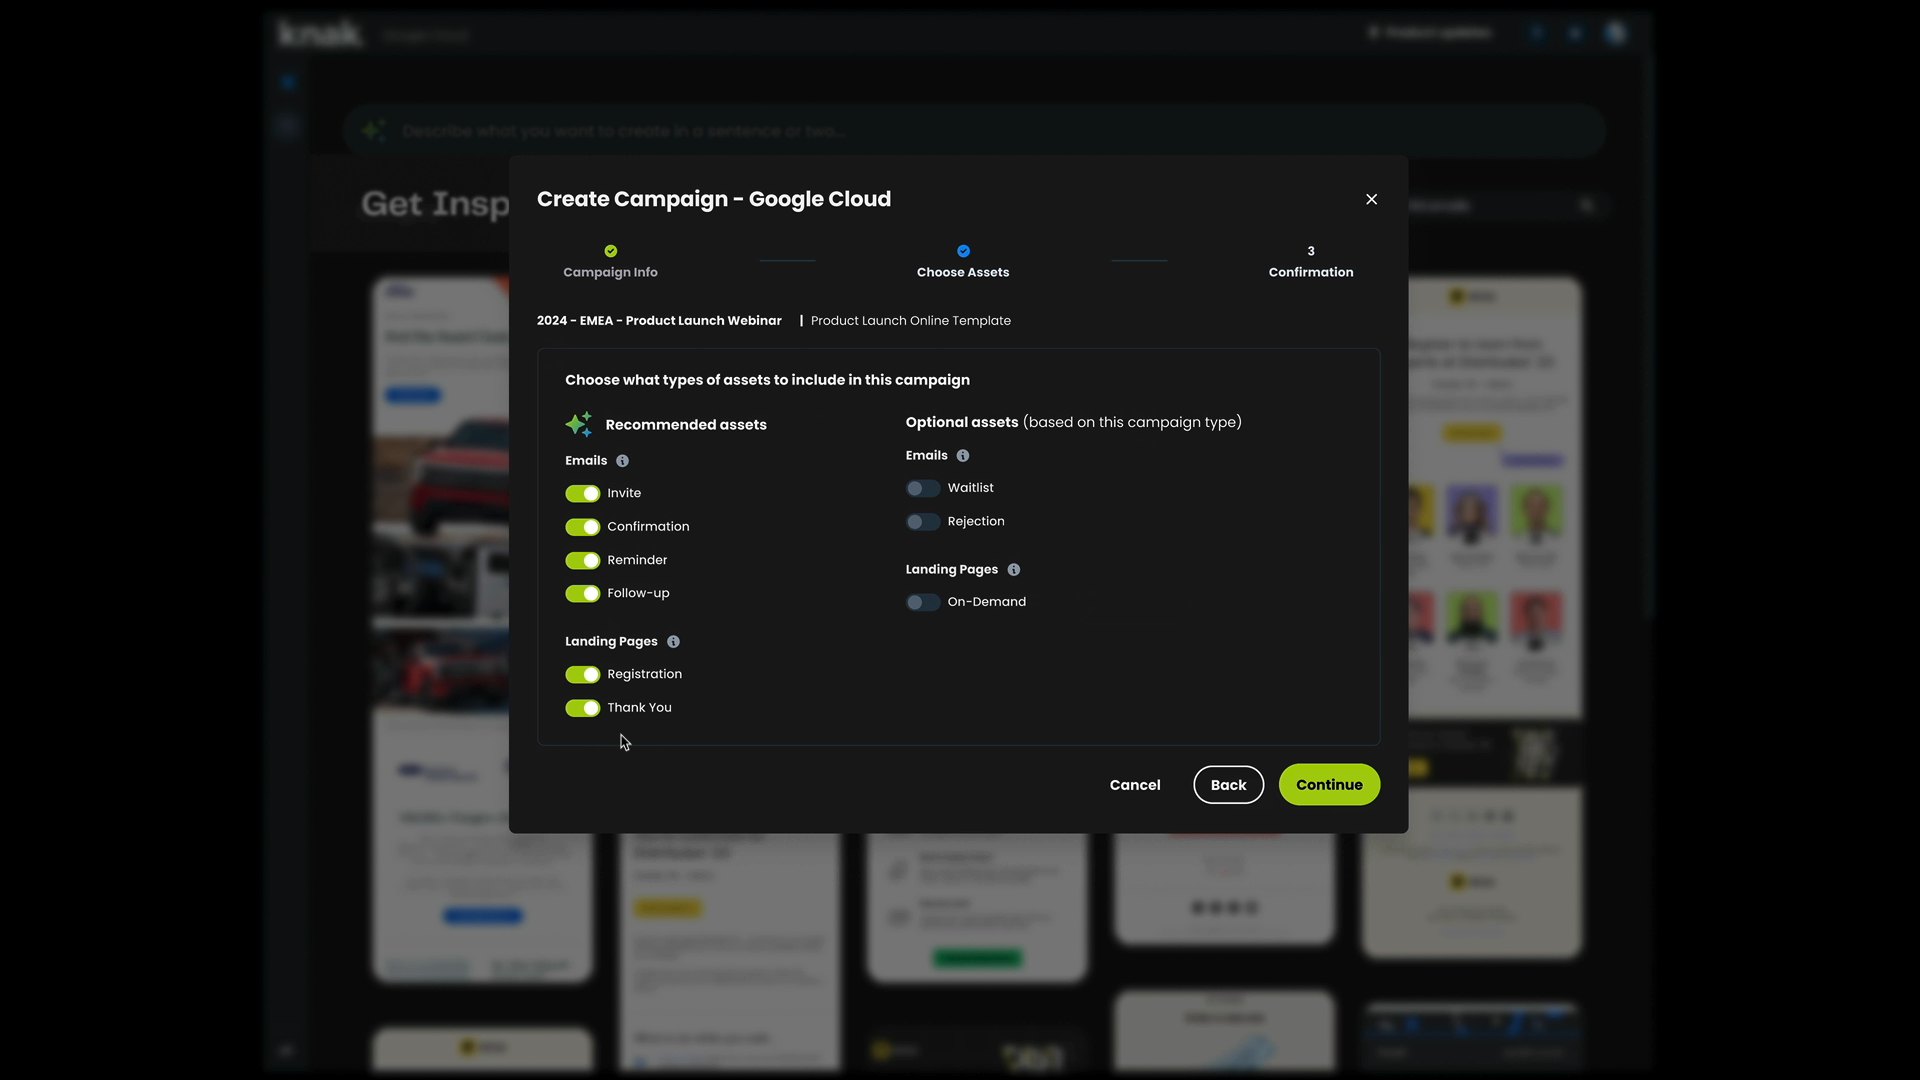This screenshot has height=1080, width=1920.
Task: Disable the Confirmation email toggle
Action: coord(582,527)
